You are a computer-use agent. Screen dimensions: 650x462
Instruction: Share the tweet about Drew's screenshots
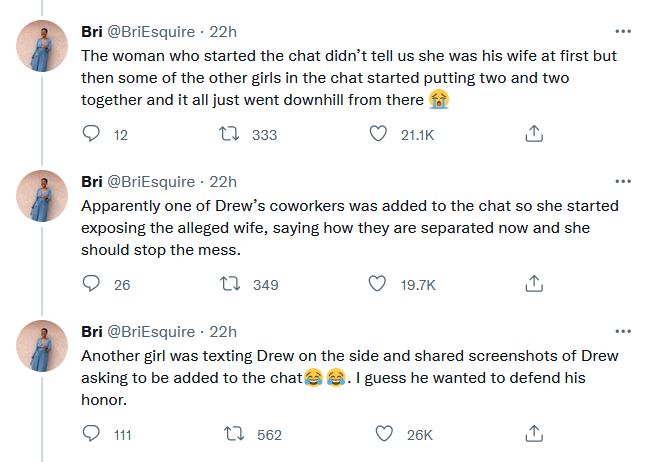pos(534,434)
